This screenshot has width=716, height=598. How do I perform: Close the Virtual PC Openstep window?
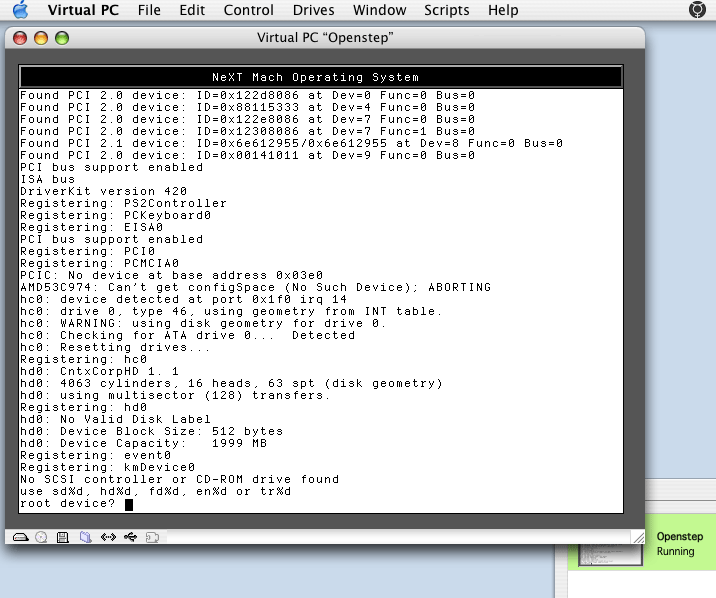pyautogui.click(x=20, y=38)
